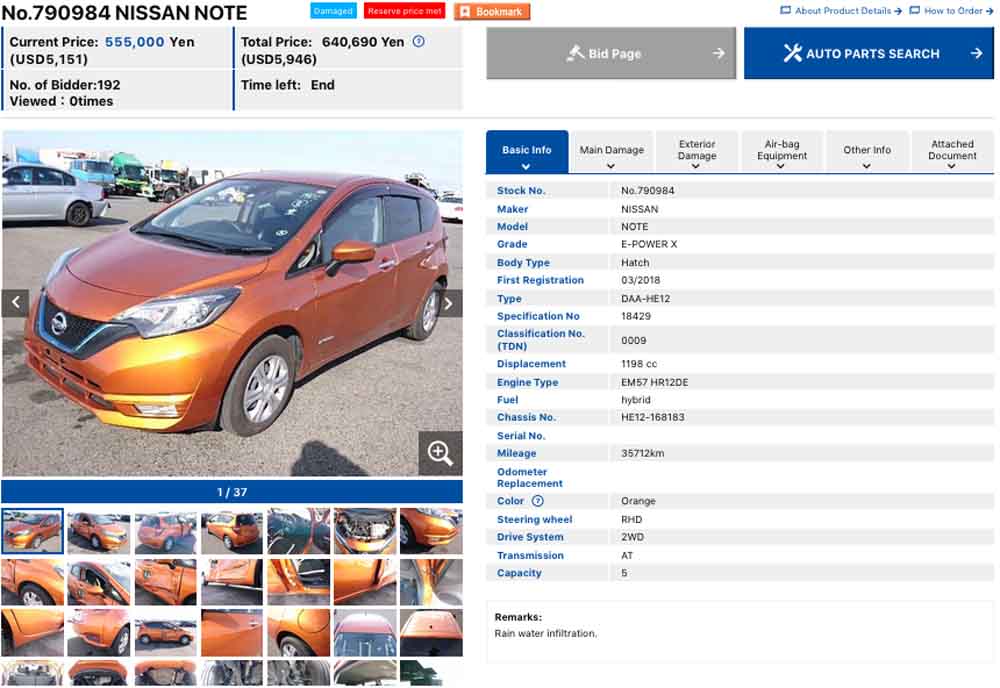This screenshot has height=688, width=1000.
Task: Click chevron under Attached Document tab
Action: coord(952,166)
